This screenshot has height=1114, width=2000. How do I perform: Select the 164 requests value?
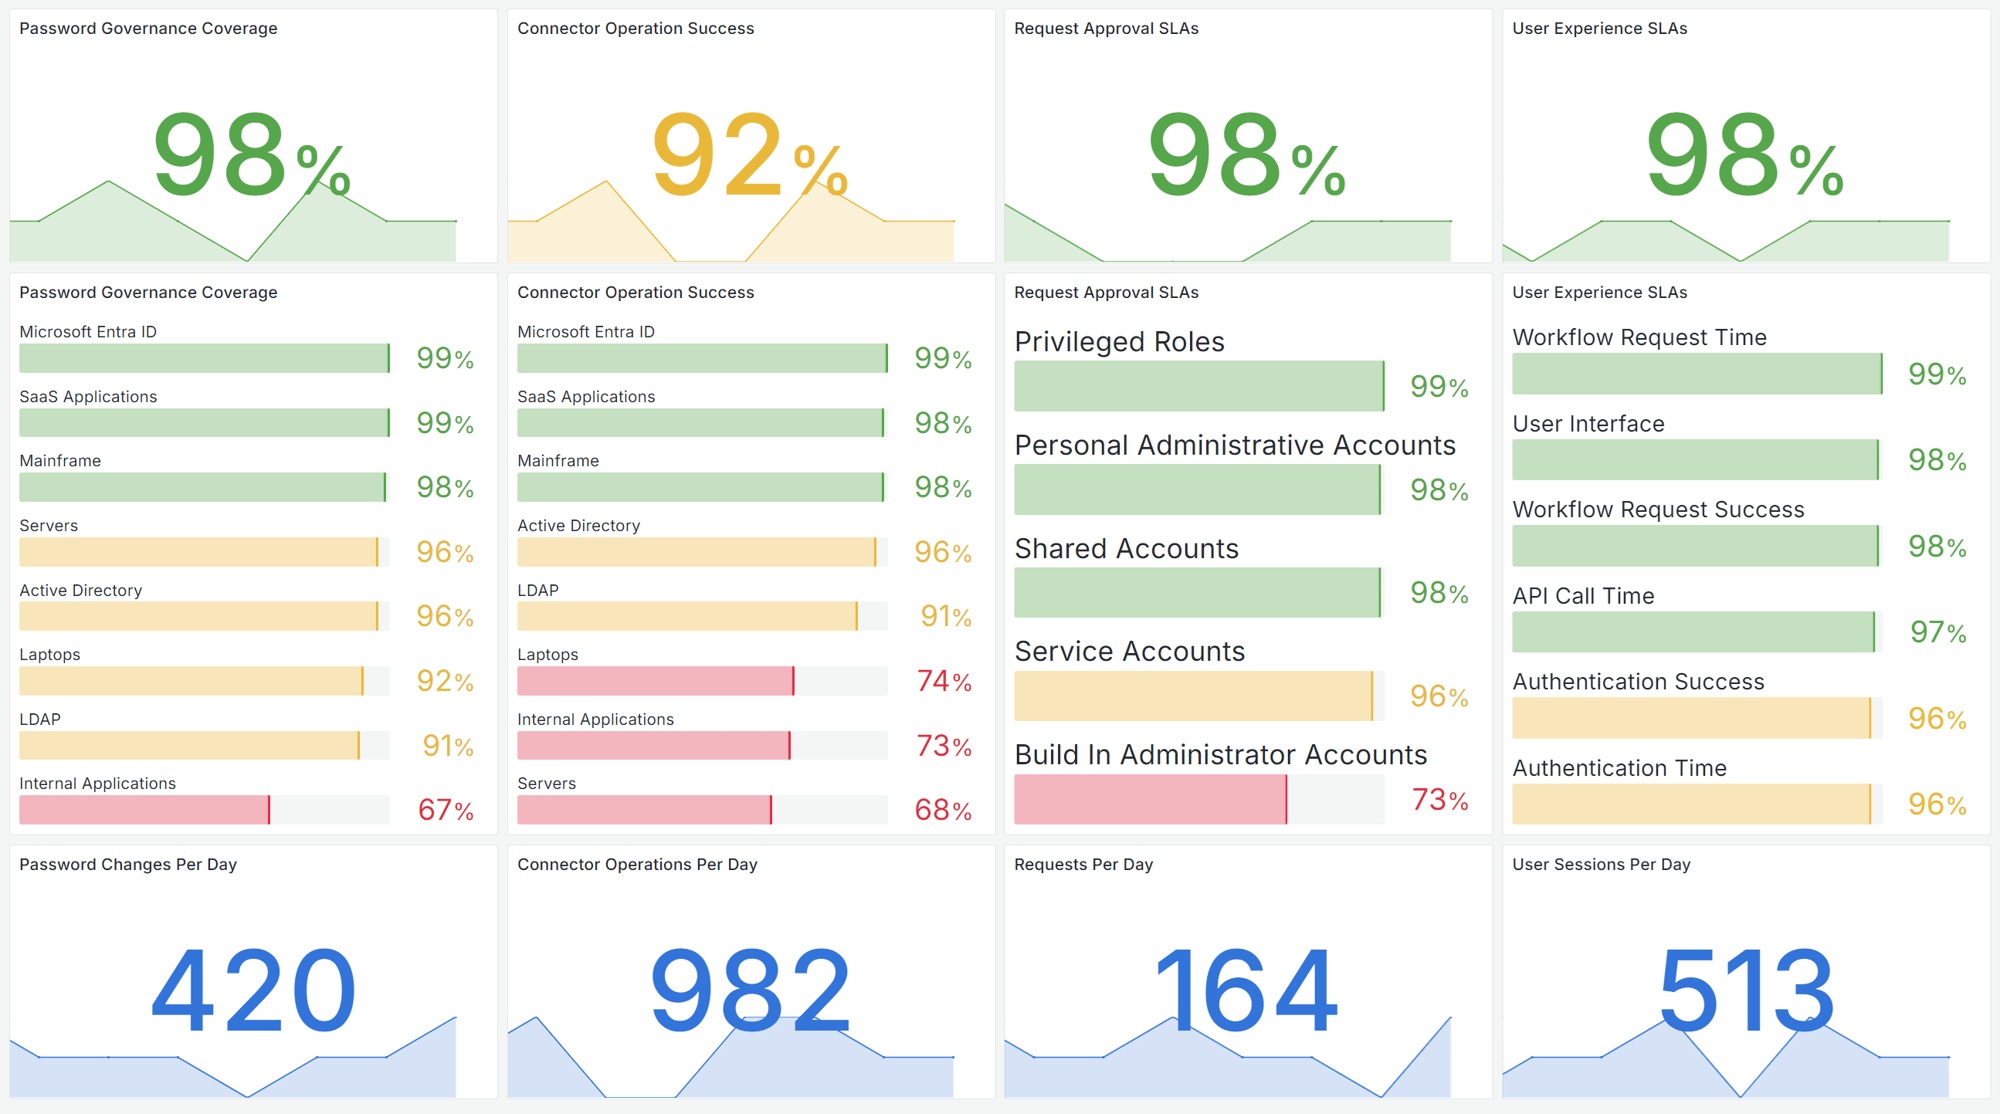click(x=1246, y=991)
